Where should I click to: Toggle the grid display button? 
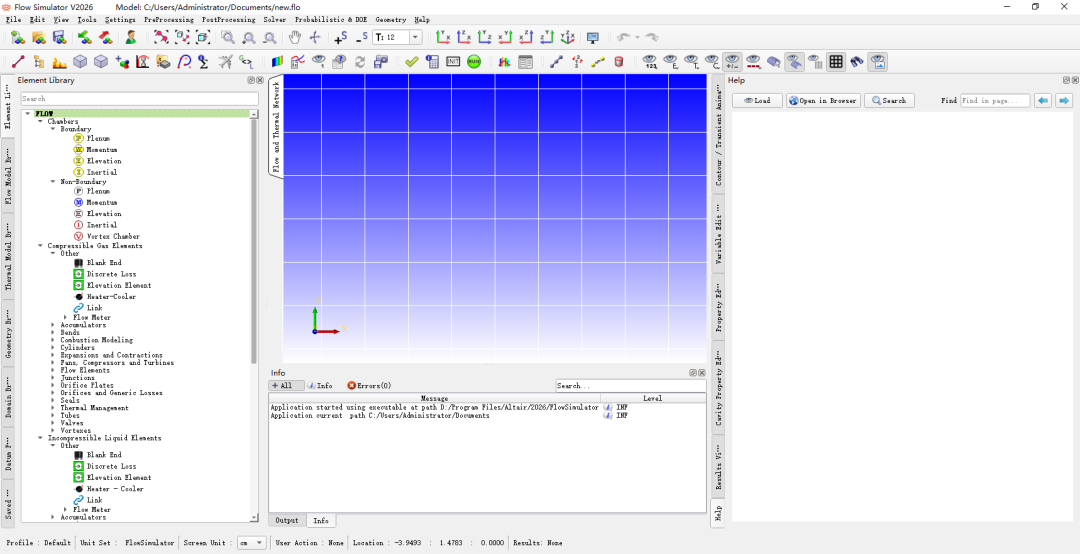[x=836, y=62]
